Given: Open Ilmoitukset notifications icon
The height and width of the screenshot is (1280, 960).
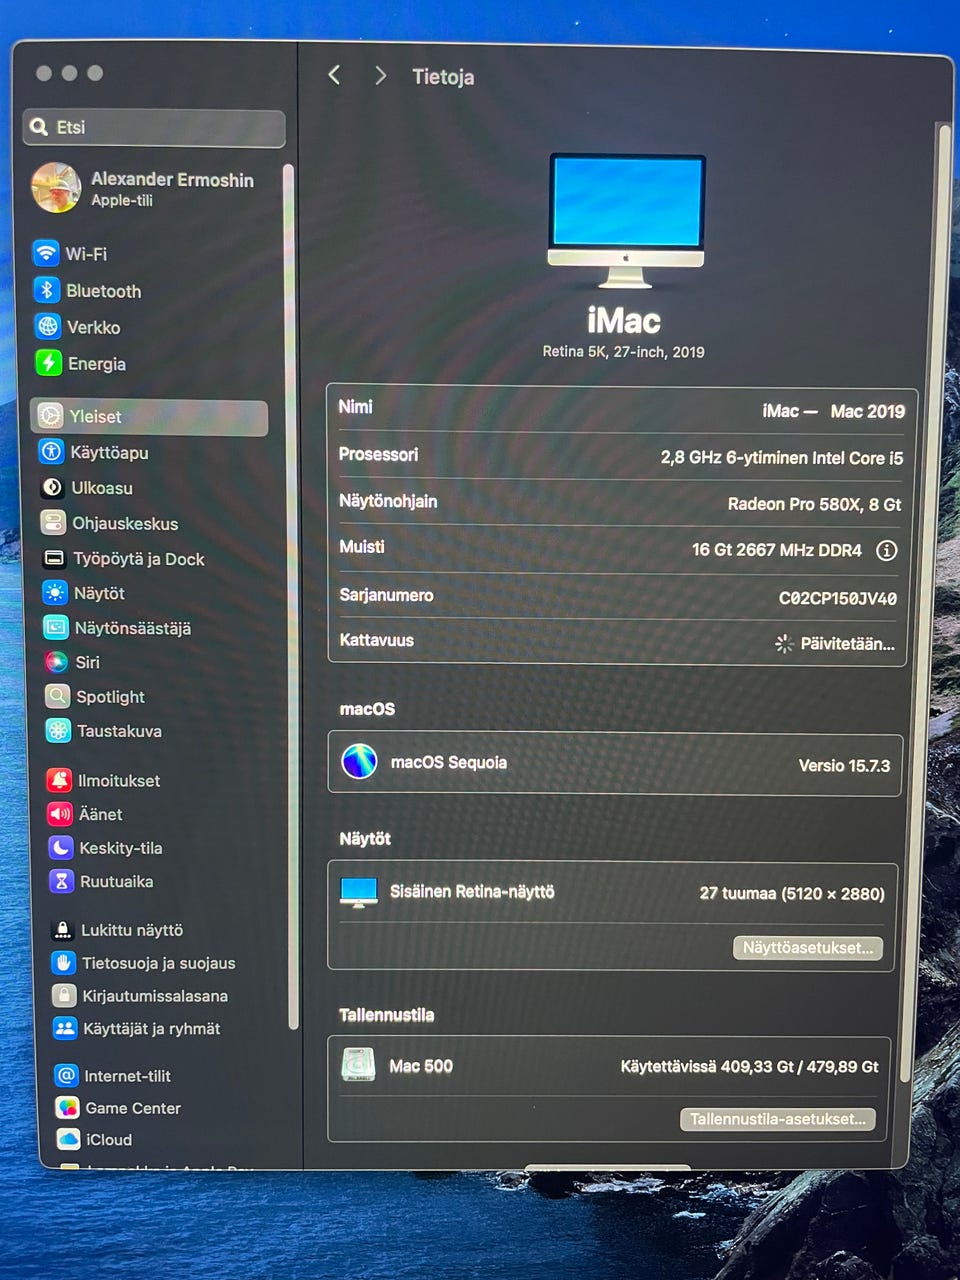Looking at the screenshot, I should [x=60, y=780].
